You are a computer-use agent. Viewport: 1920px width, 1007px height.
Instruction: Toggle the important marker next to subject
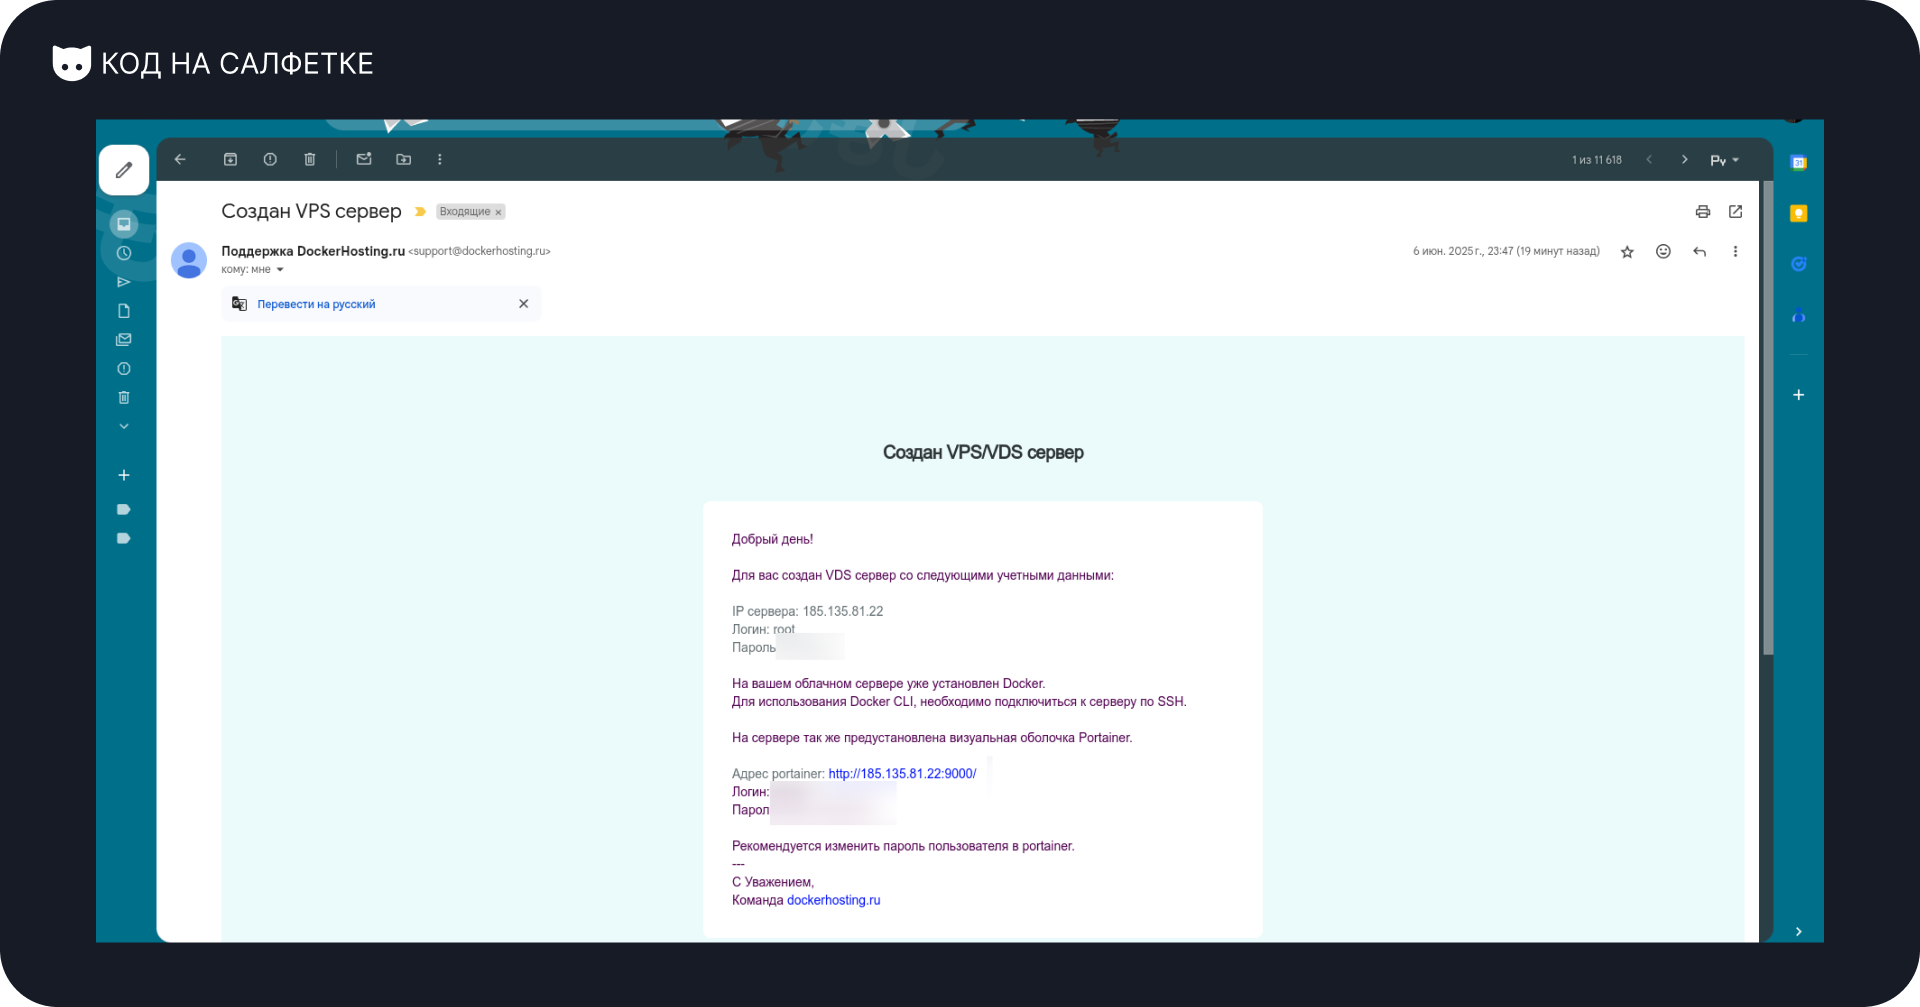coord(420,212)
